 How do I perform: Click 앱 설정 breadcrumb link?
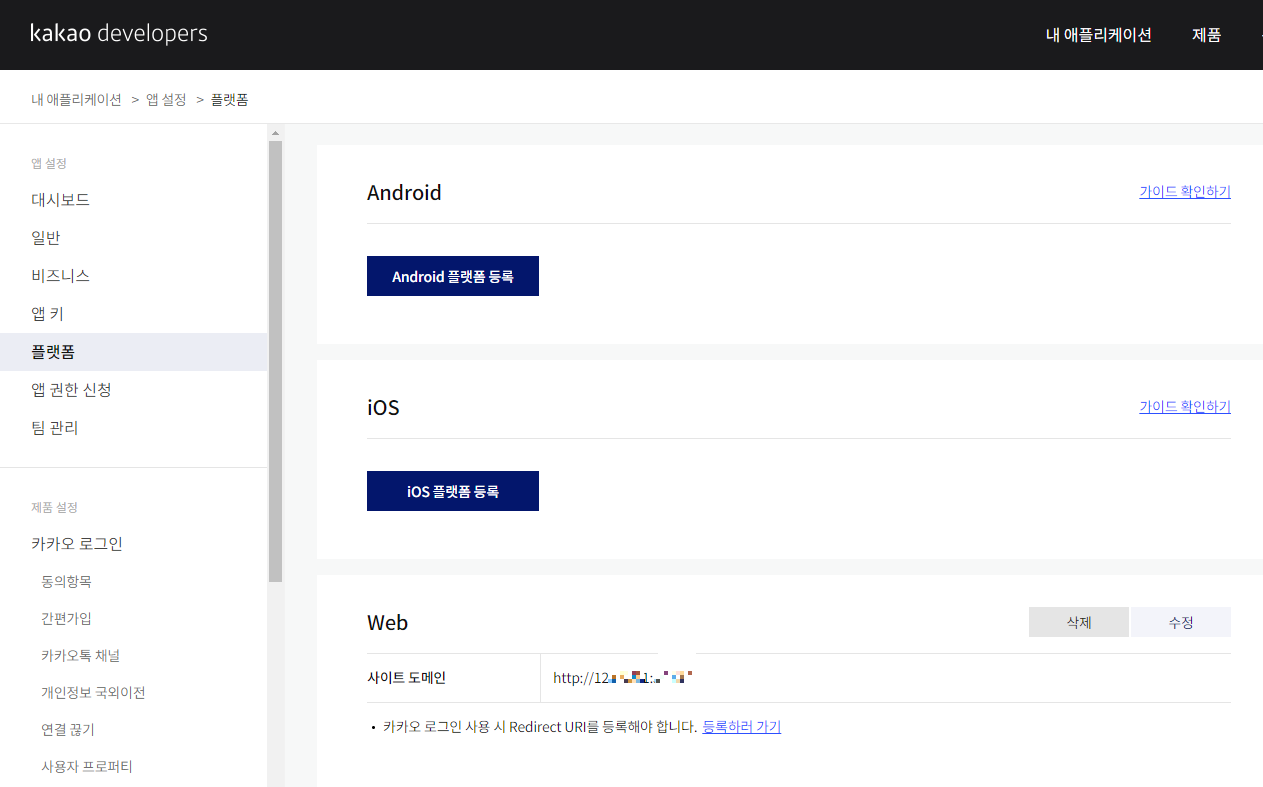(166, 100)
